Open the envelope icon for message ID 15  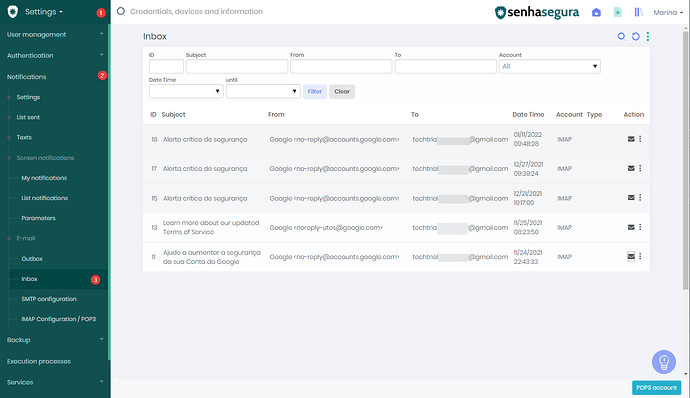pos(631,198)
